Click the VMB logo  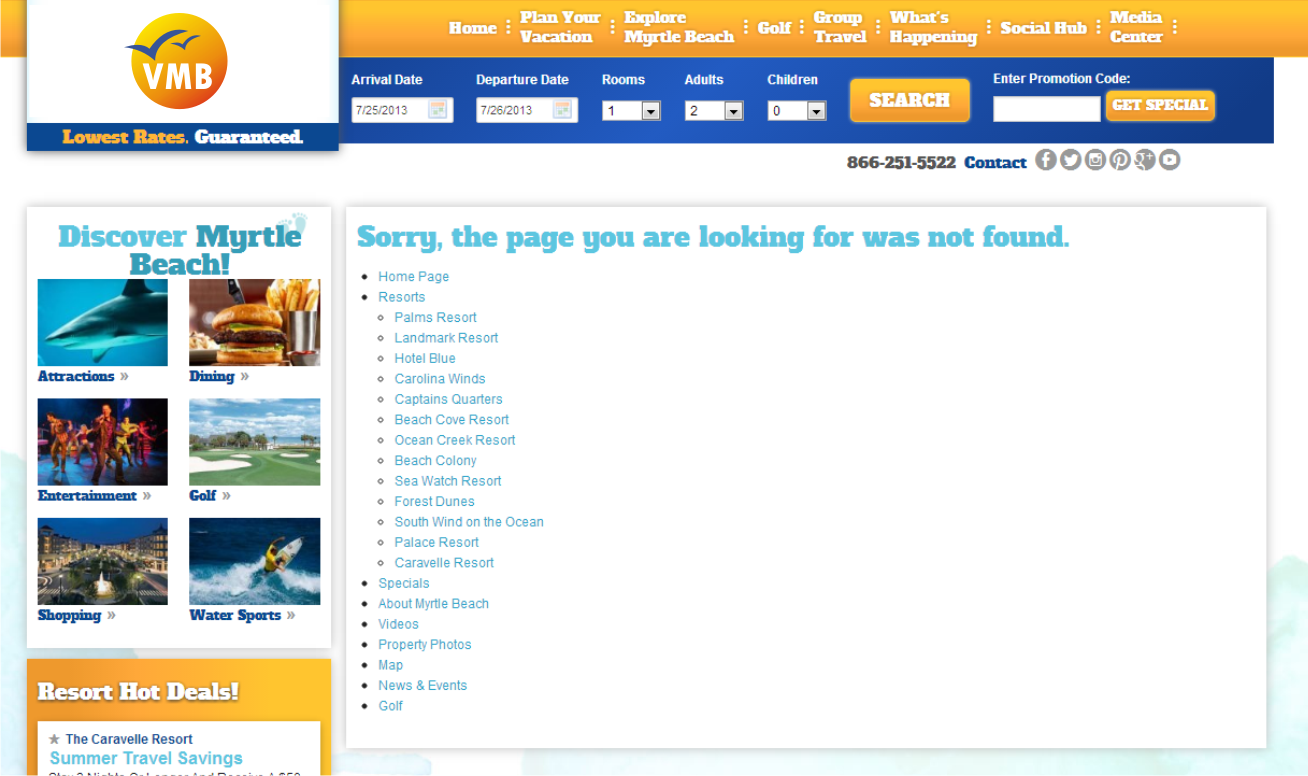coord(179,61)
